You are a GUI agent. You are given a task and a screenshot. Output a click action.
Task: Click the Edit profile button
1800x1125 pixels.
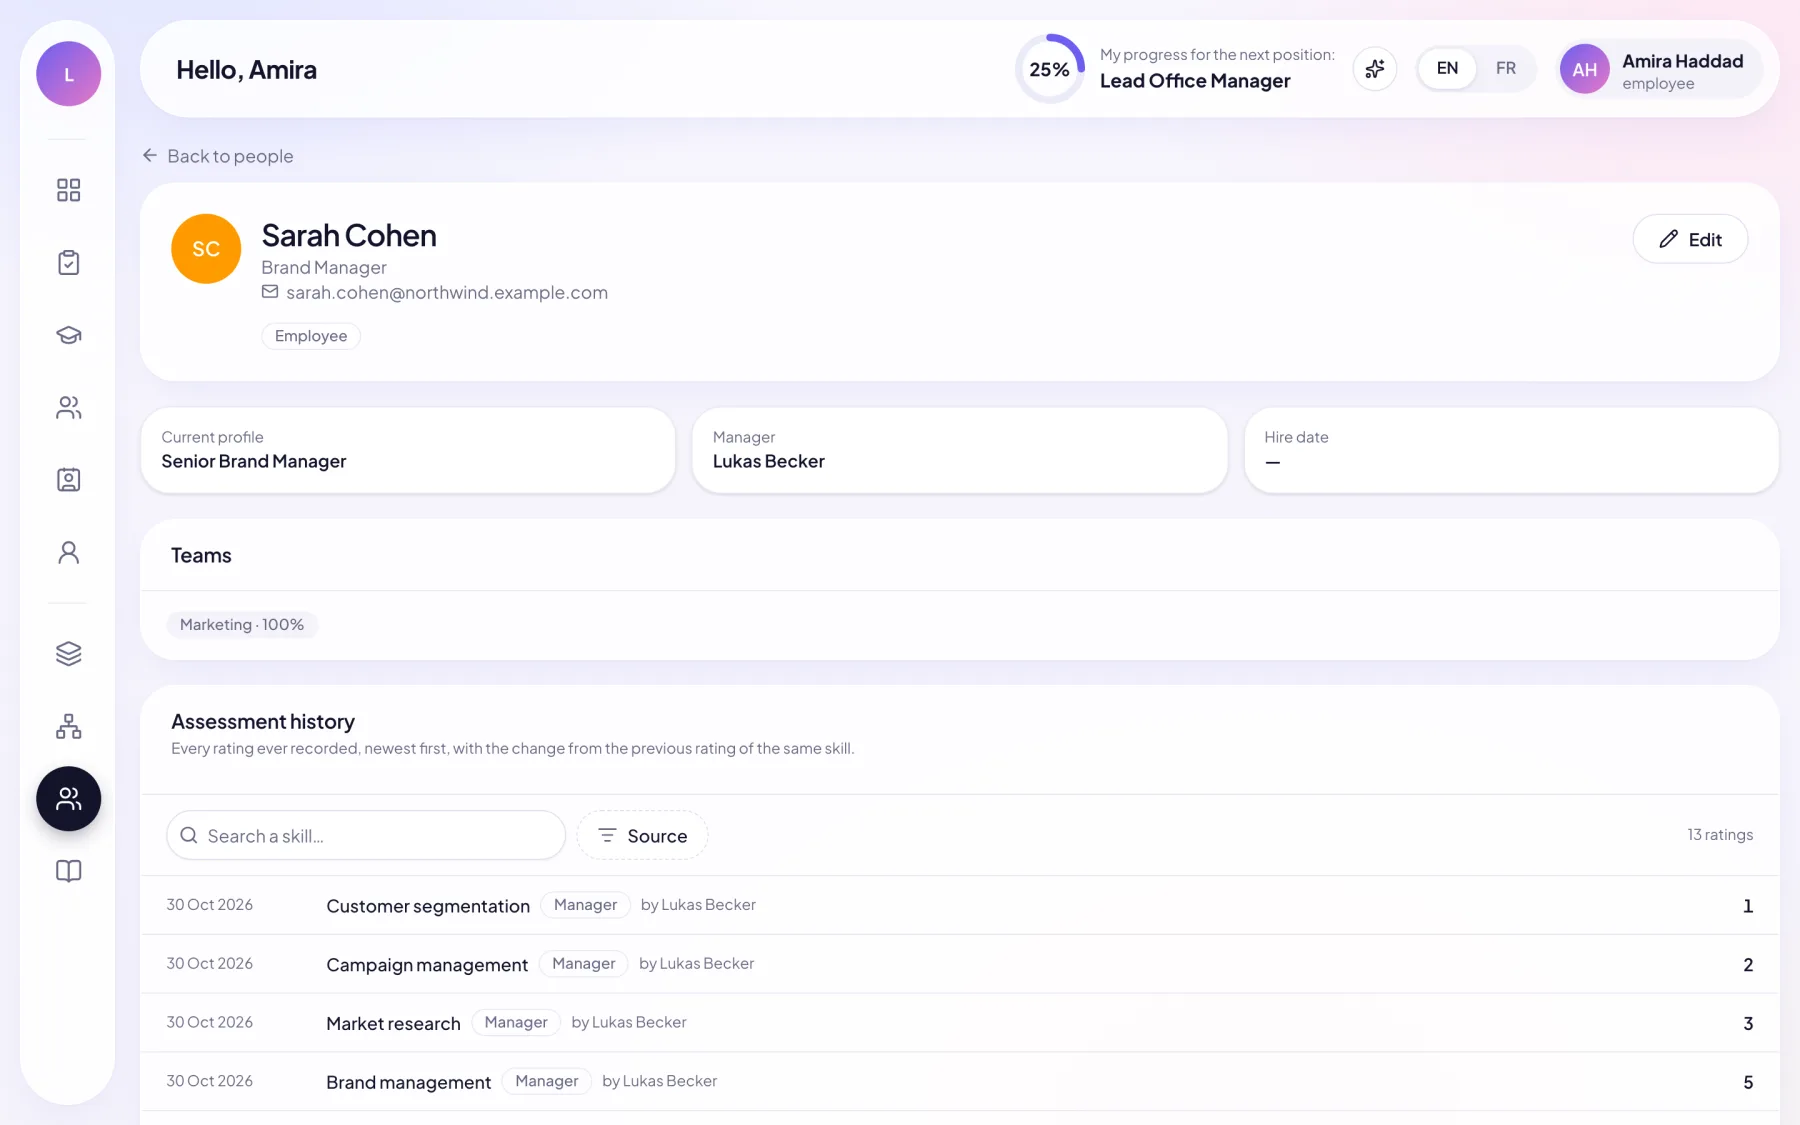point(1690,239)
